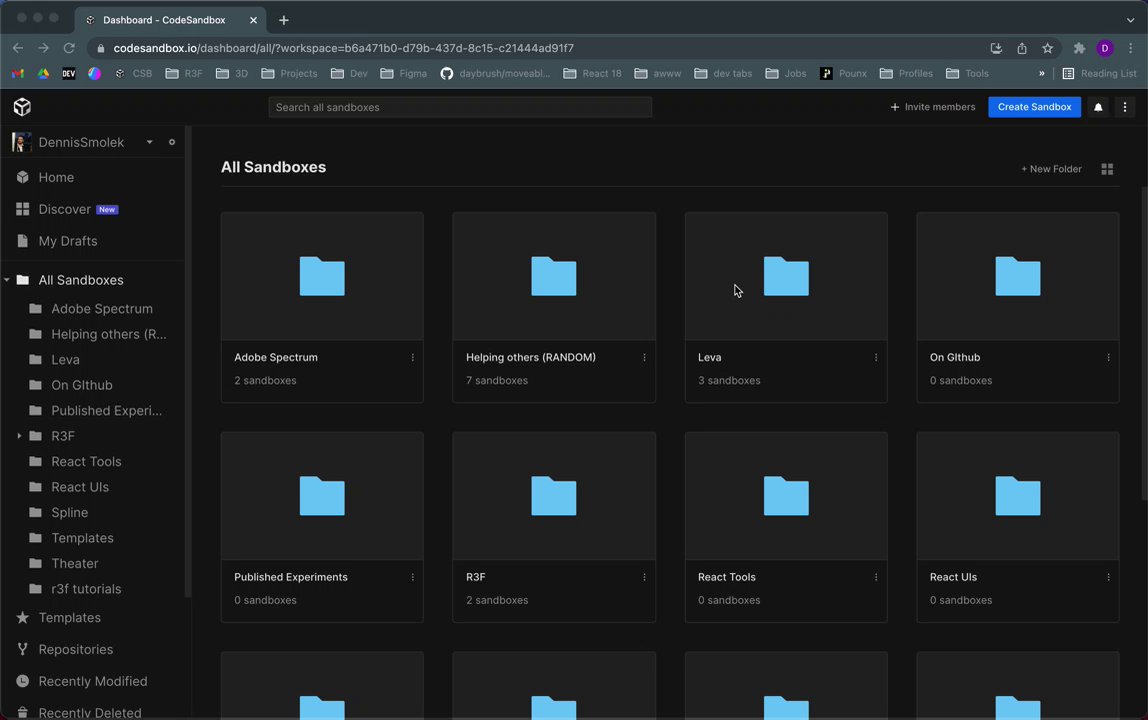This screenshot has height=720, width=1148.
Task: Click the CodeSandbox logo icon
Action: point(22,107)
